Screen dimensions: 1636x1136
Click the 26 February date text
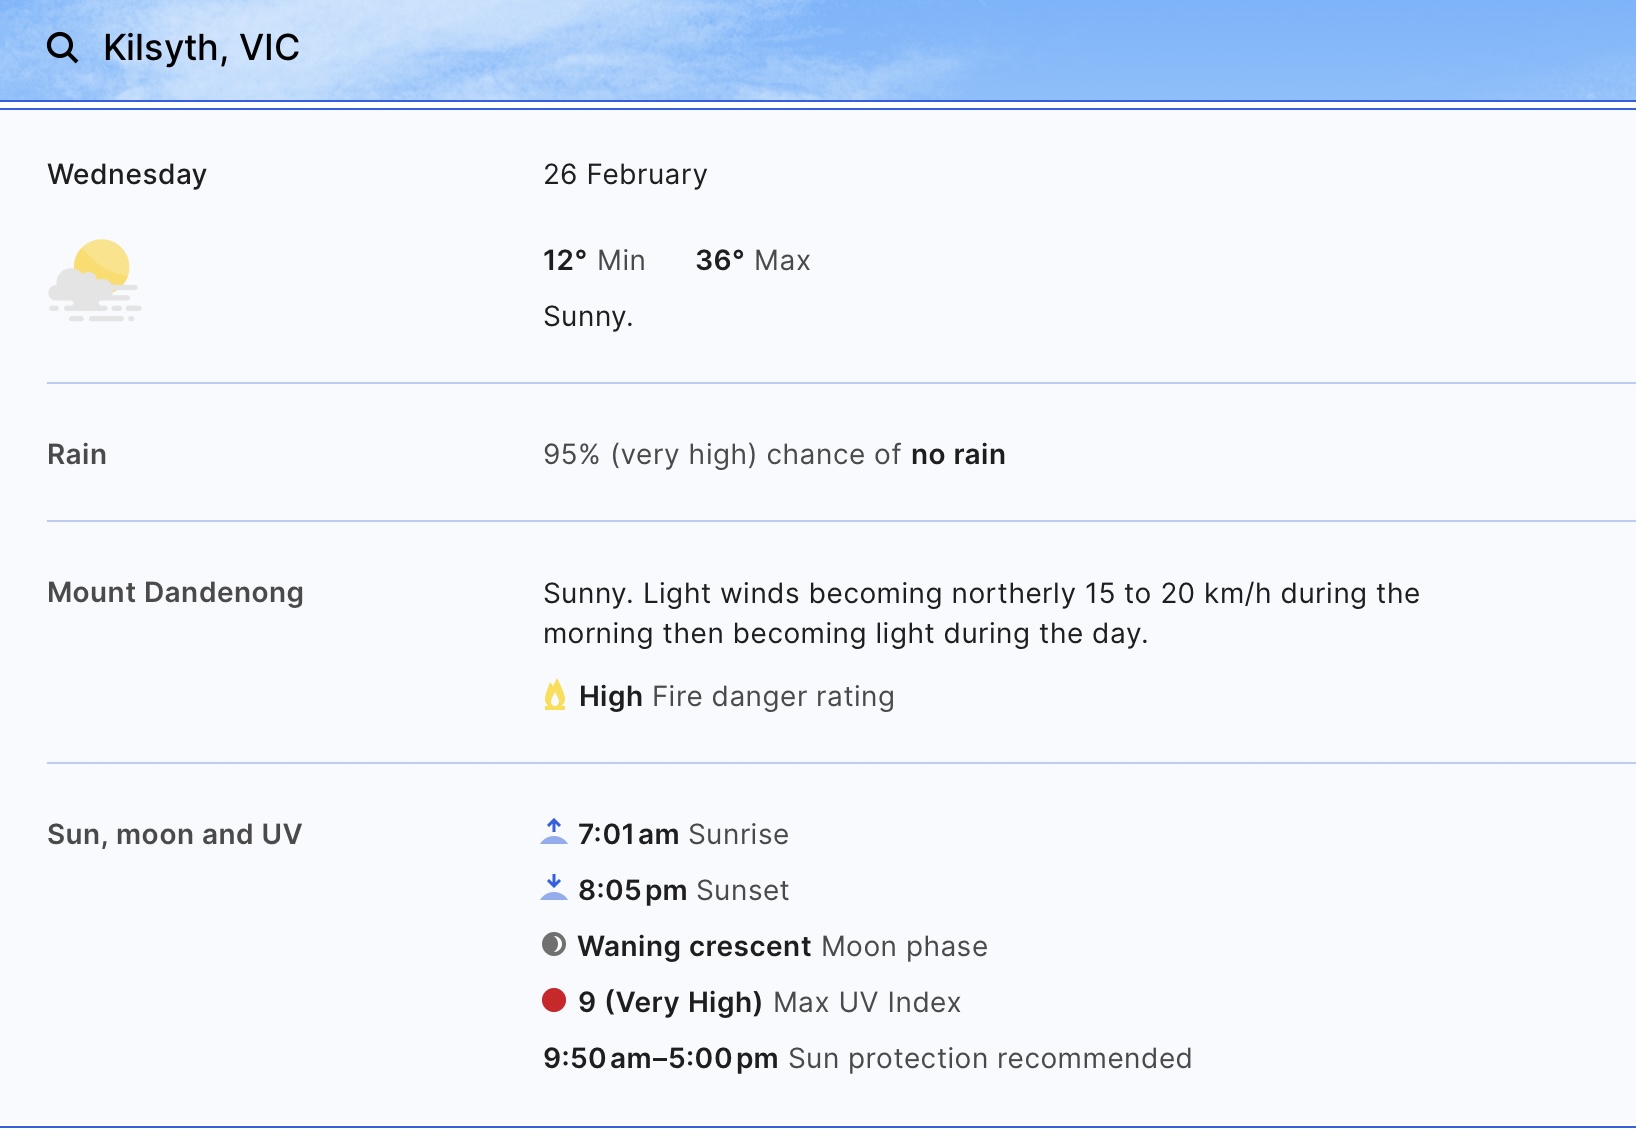(x=625, y=174)
